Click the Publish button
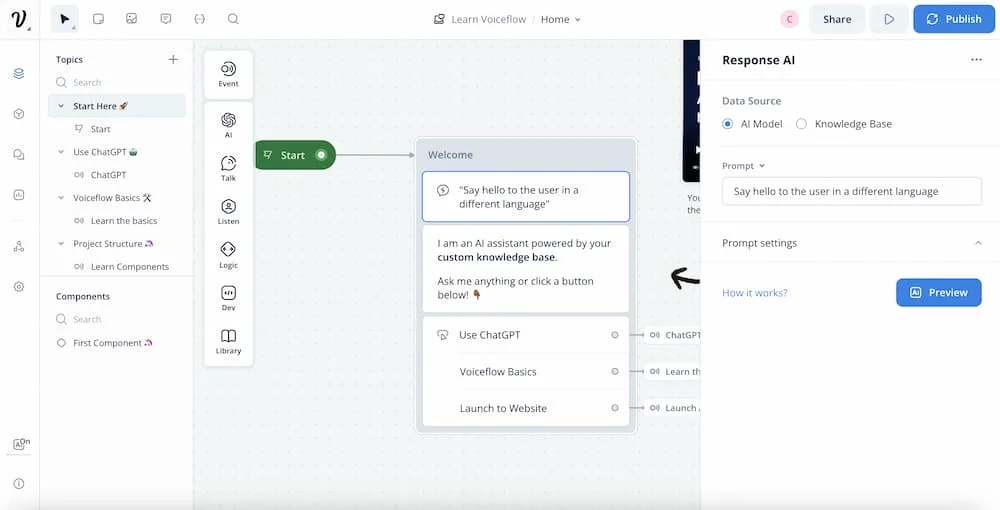This screenshot has width=1000, height=510. pyautogui.click(x=953, y=19)
